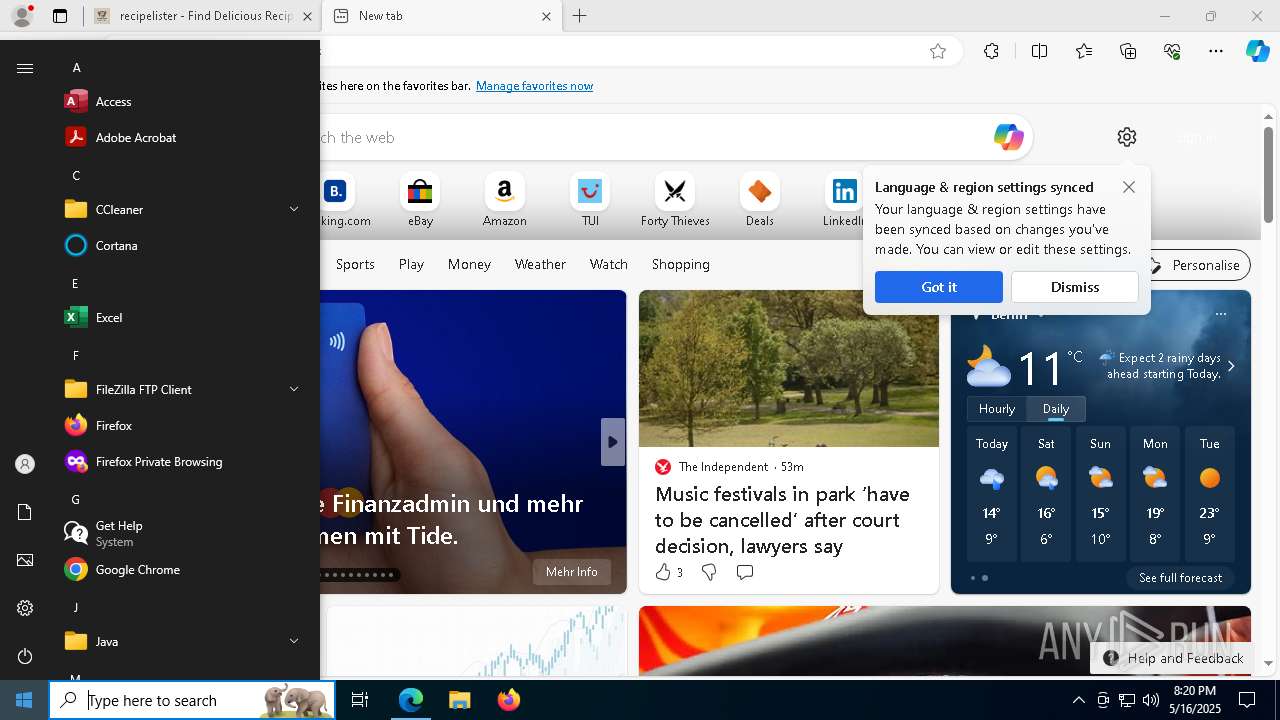Screen dimensions: 1280x720
Task: Select the Play feed tab
Action: click(x=411, y=264)
